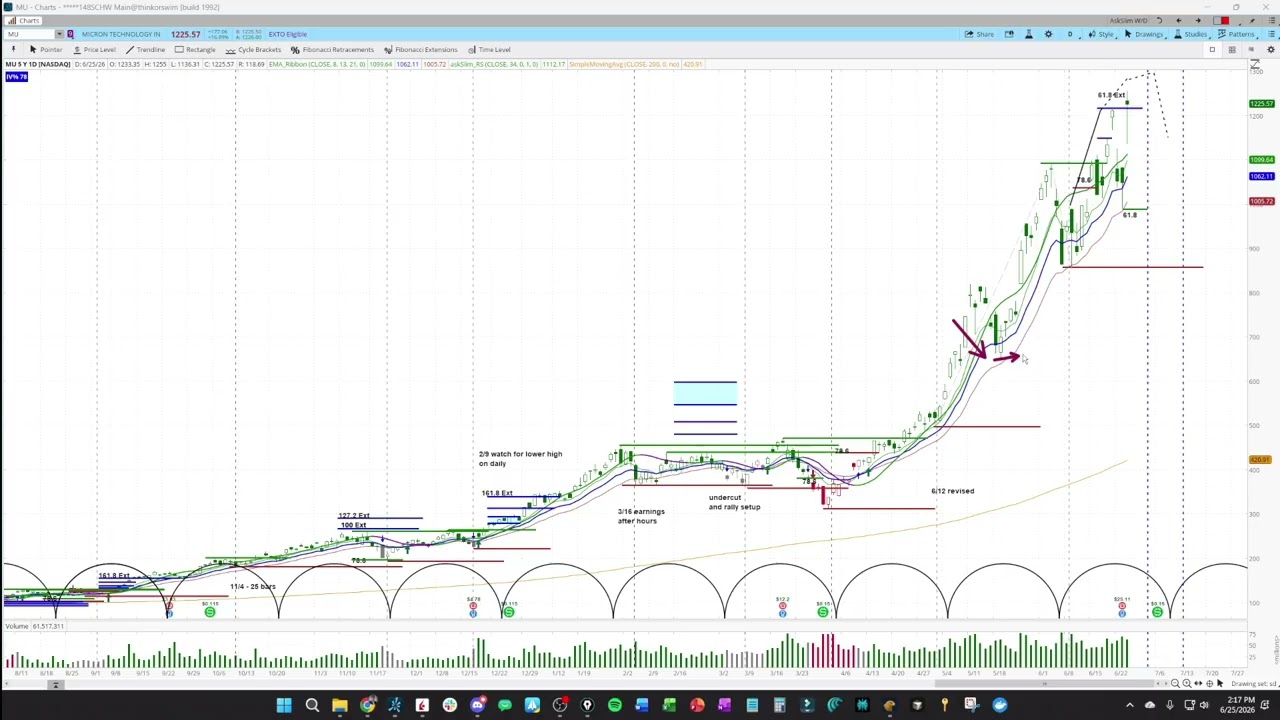1280x720 pixels.
Task: Select the Price Level drawing tool
Action: click(x=94, y=49)
